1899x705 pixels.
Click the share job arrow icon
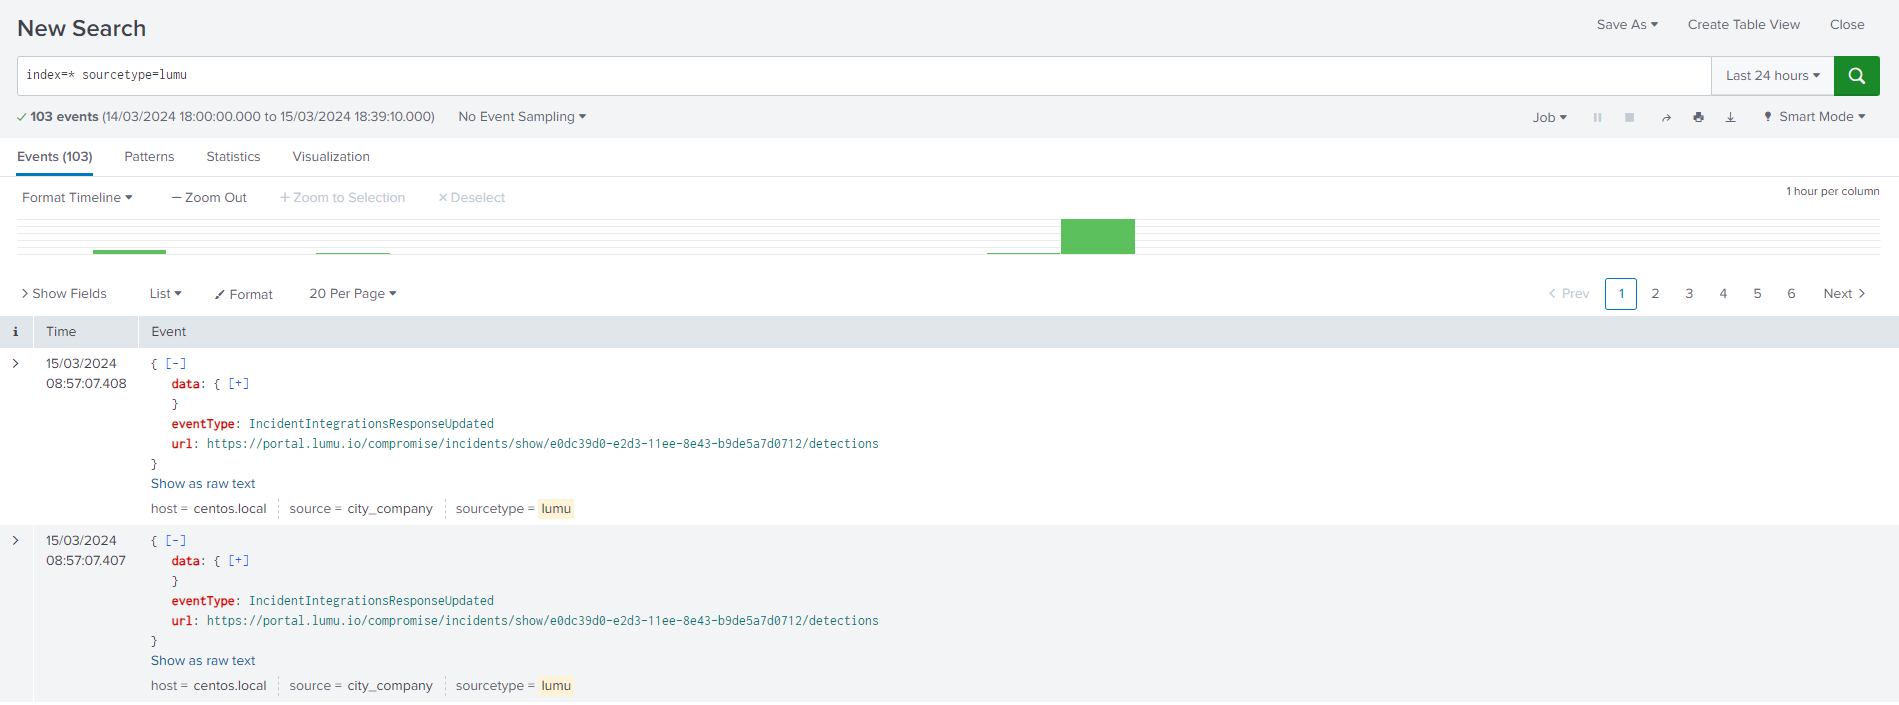pyautogui.click(x=1666, y=118)
